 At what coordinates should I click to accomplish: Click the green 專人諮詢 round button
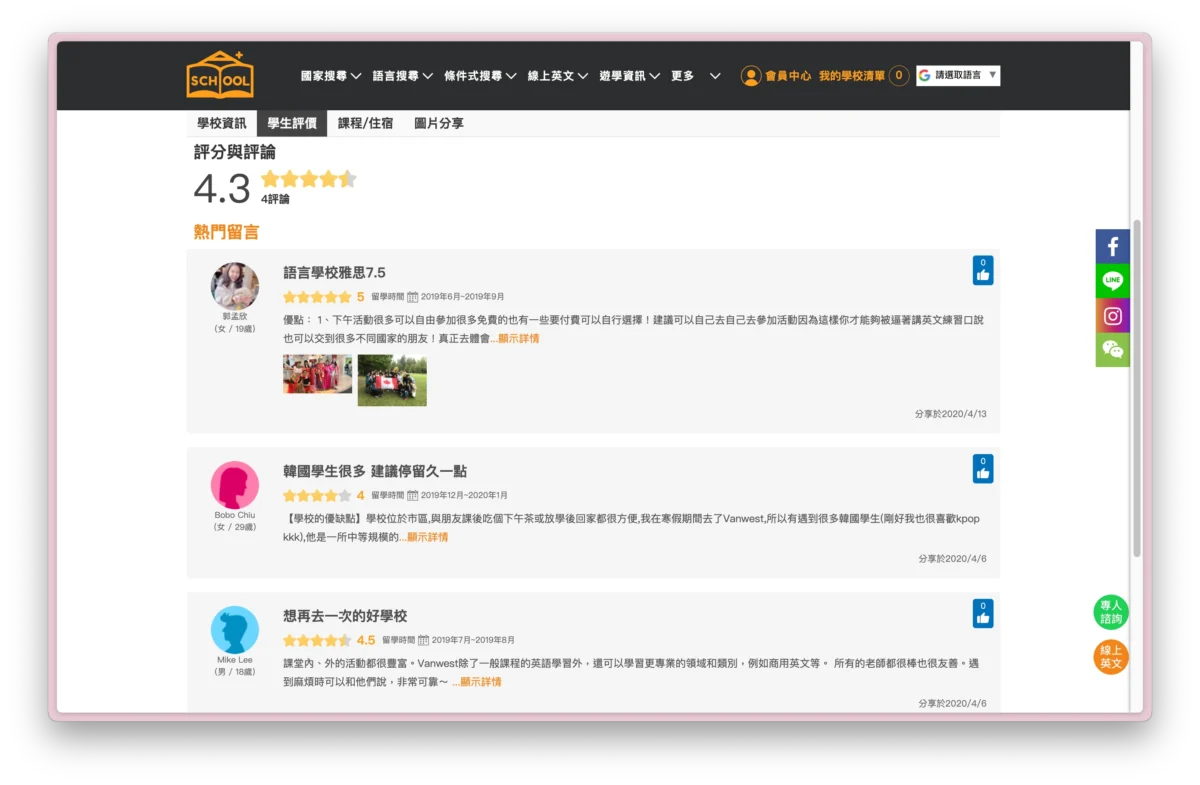[x=1111, y=612]
